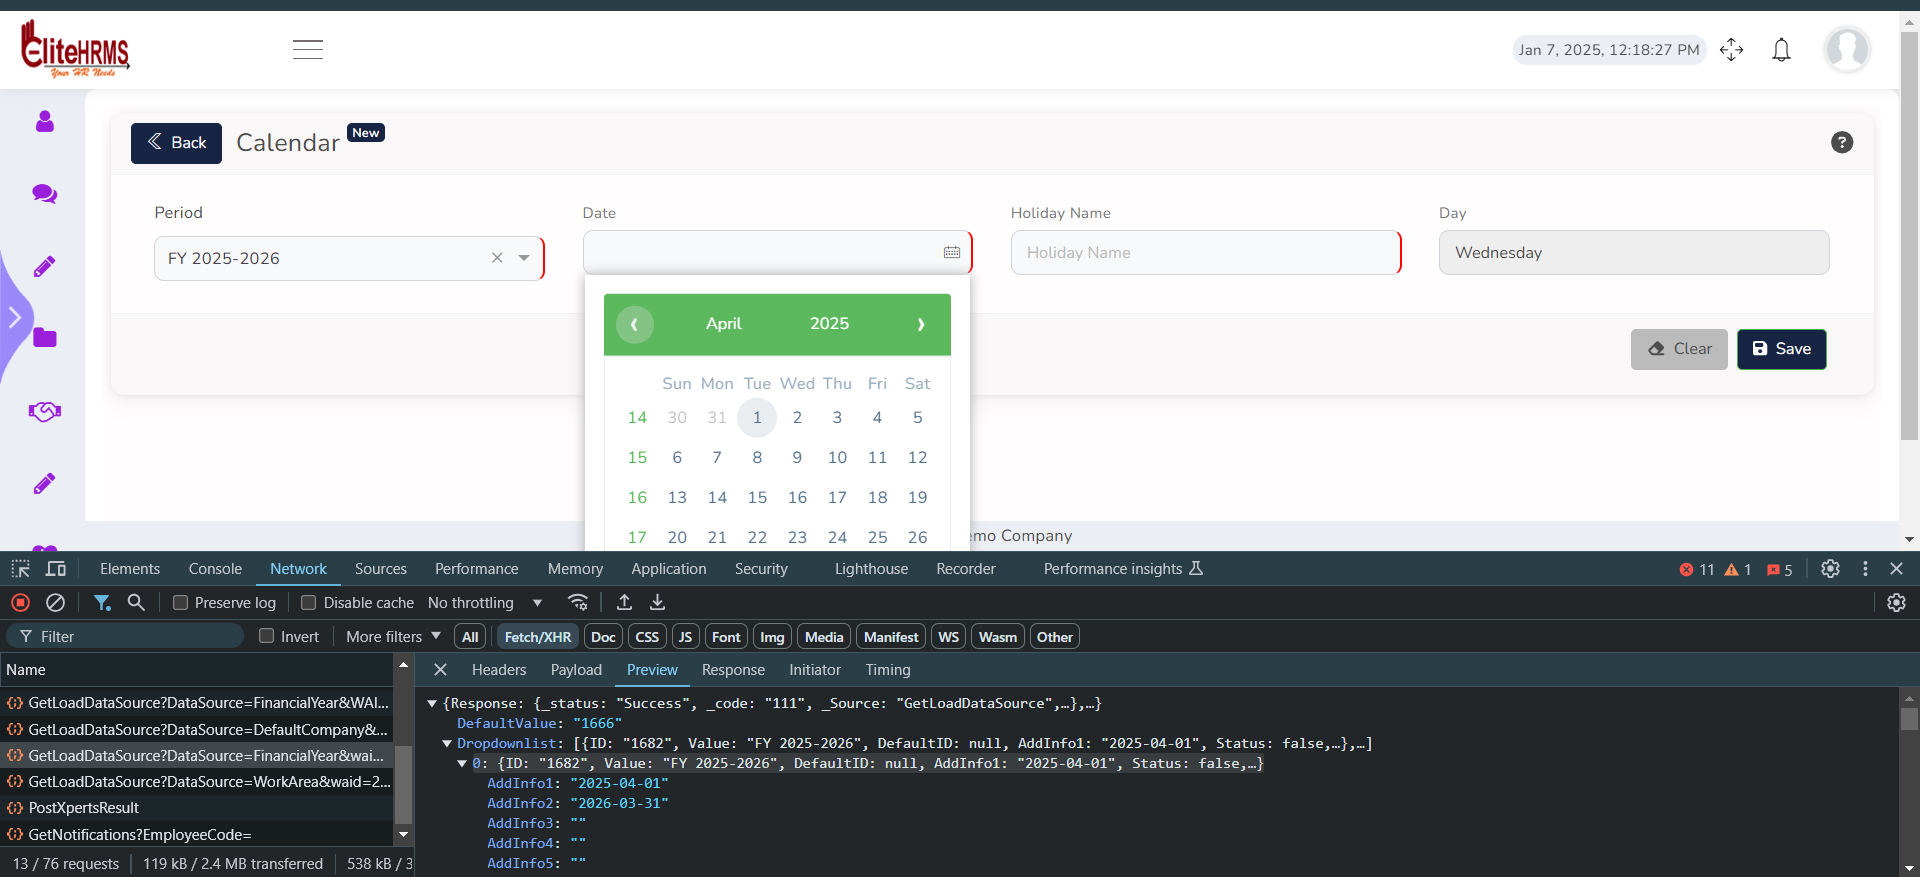This screenshot has width=1920, height=877.
Task: Switch to the Console tab
Action: point(215,568)
